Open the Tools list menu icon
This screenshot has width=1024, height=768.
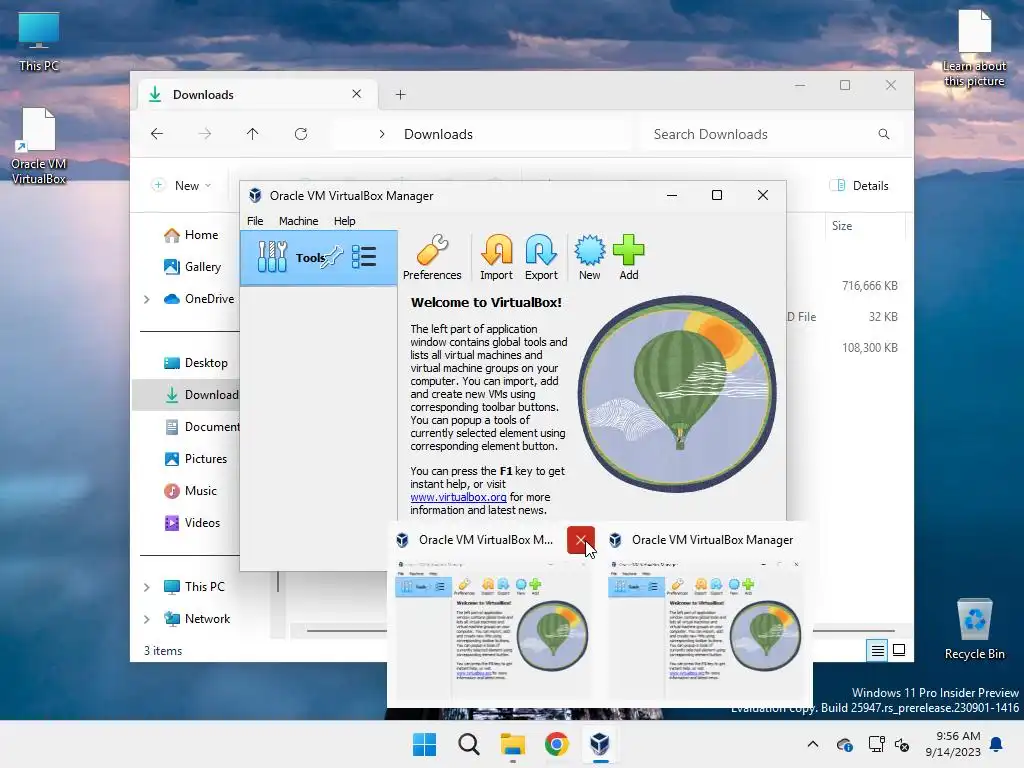pyautogui.click(x=364, y=257)
